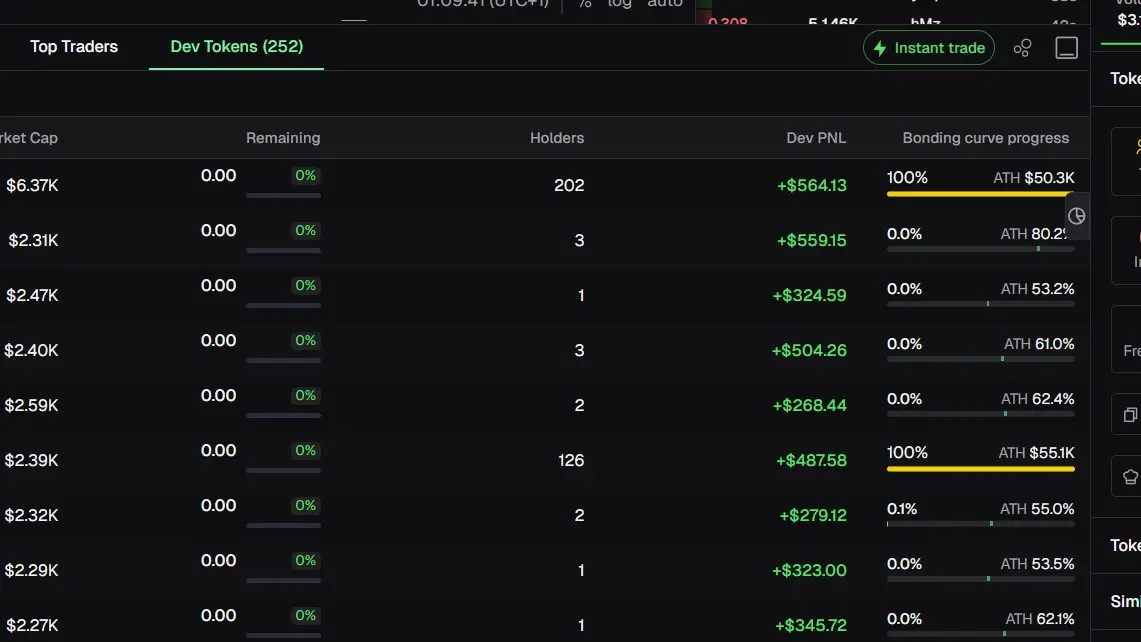Toggle the panel layout icon

coord(1067,48)
